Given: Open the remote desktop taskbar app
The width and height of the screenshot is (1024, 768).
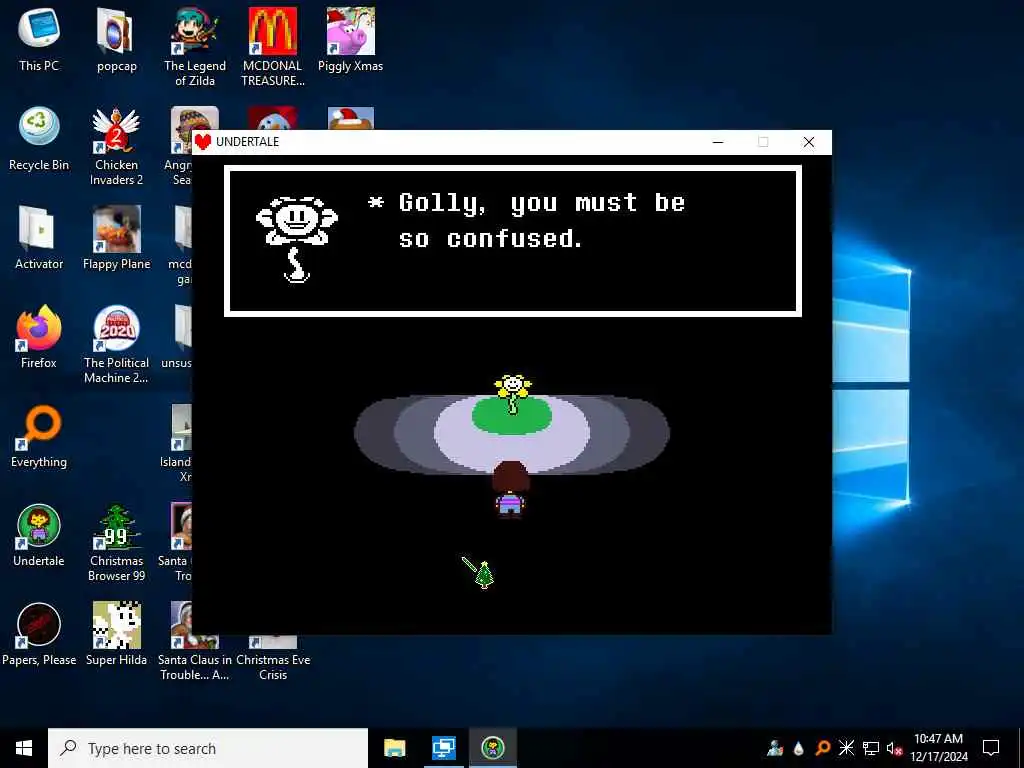Looking at the screenshot, I should [x=443, y=748].
